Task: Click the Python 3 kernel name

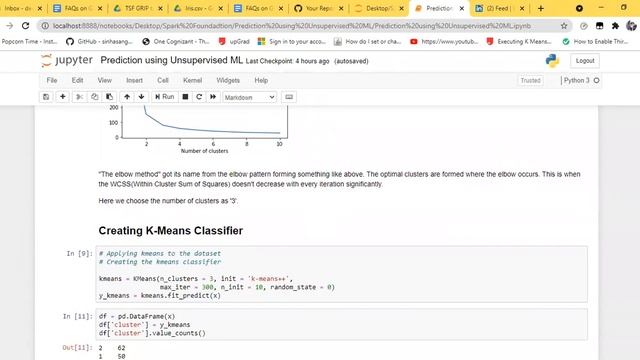Action: (576, 80)
